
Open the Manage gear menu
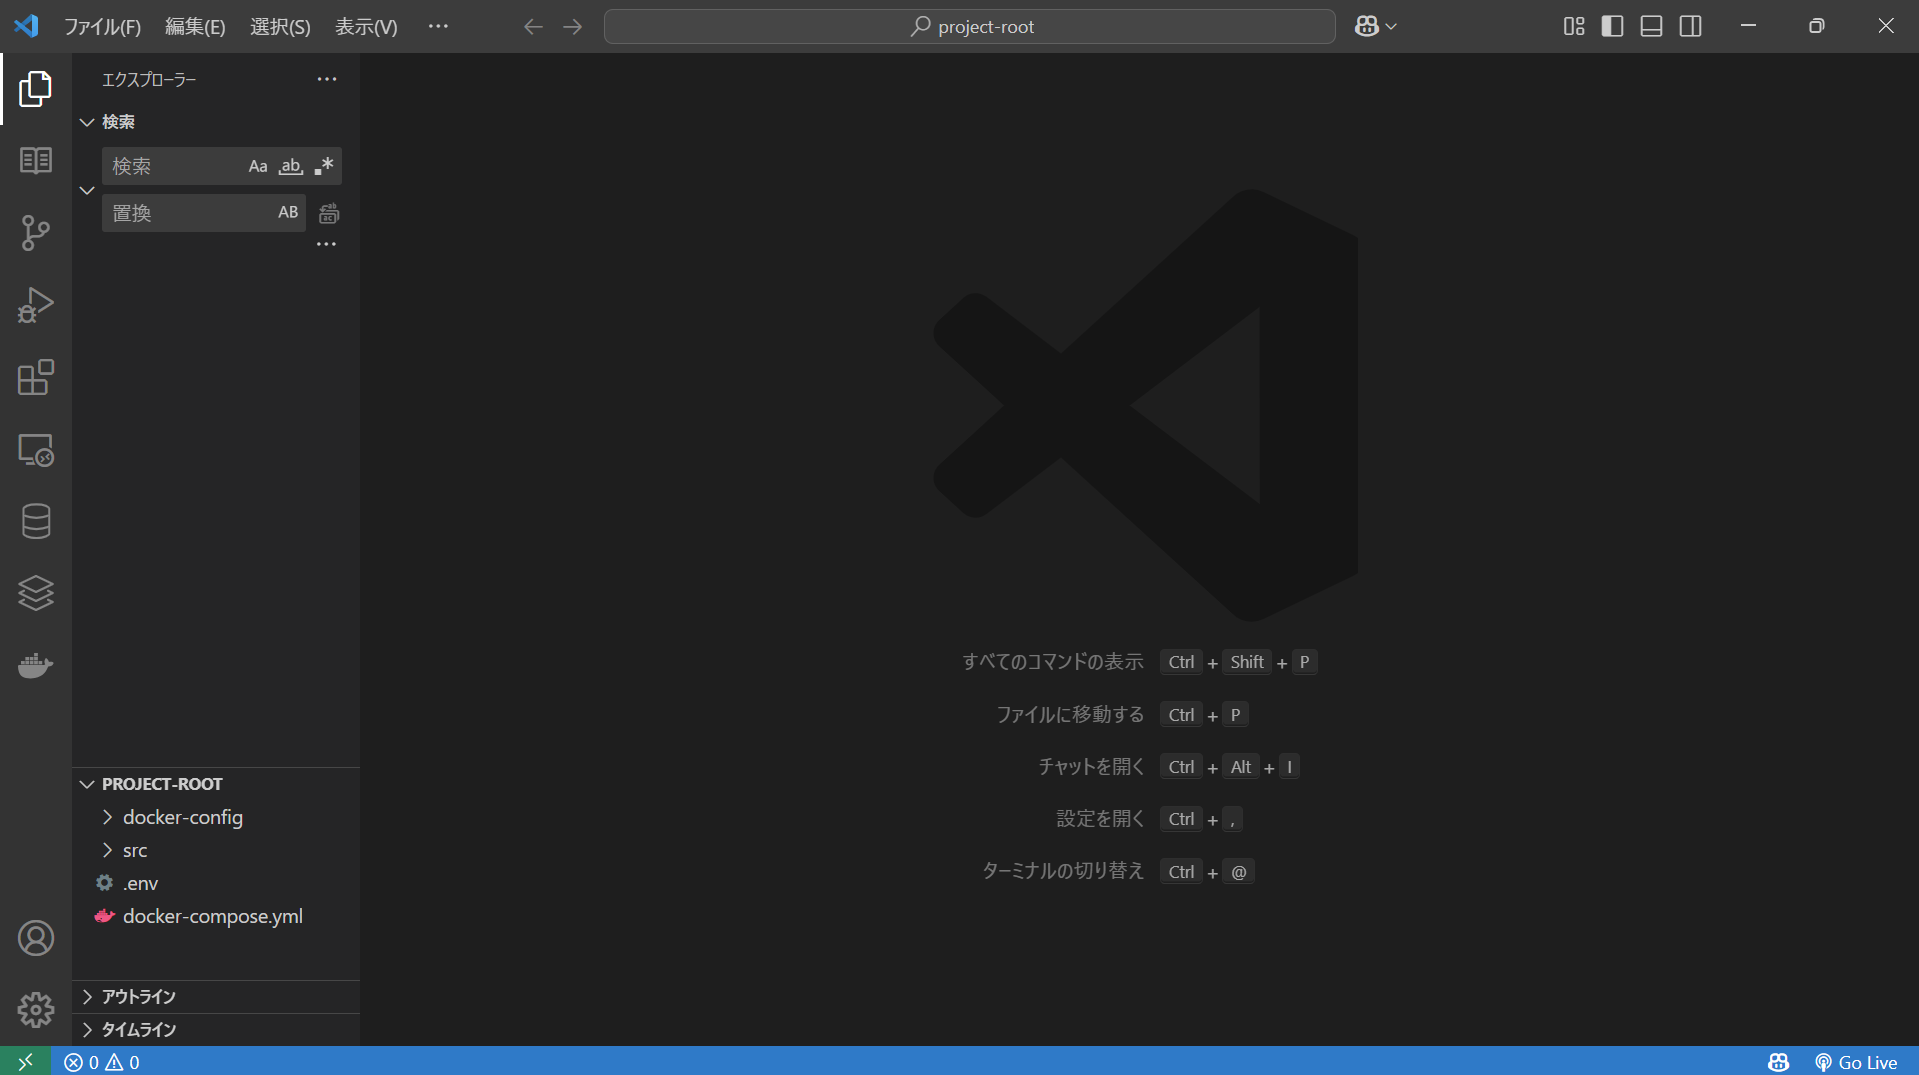coord(36,1010)
